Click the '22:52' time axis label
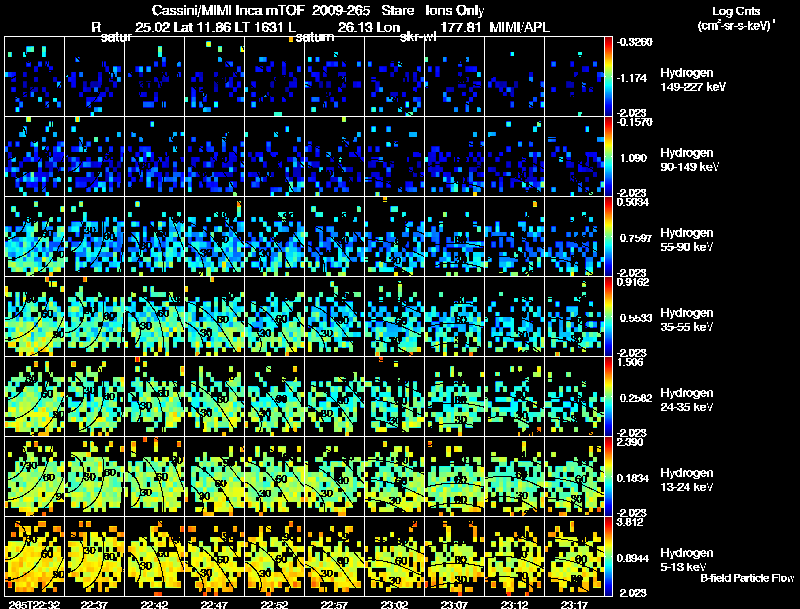This screenshot has height=609, width=800. coord(274,604)
